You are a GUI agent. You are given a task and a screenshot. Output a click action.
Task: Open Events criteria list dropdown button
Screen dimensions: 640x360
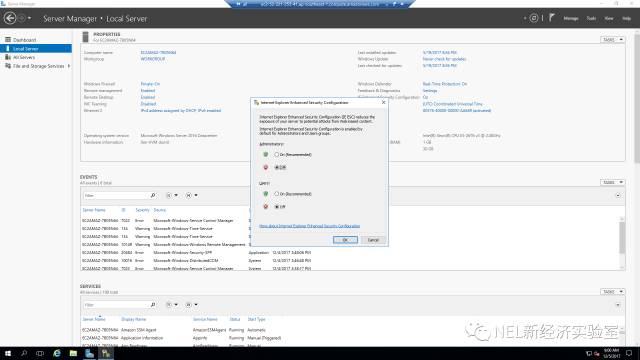172,196
